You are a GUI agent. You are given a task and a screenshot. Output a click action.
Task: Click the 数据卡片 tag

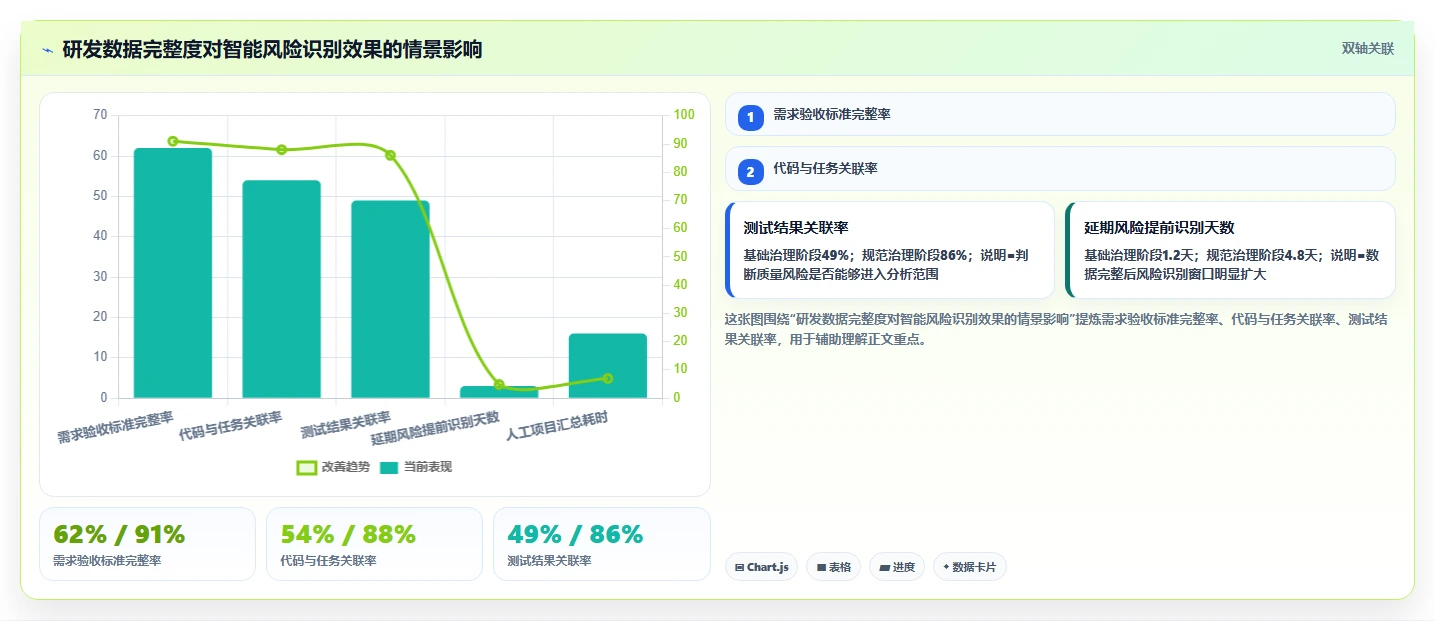[x=969, y=567]
